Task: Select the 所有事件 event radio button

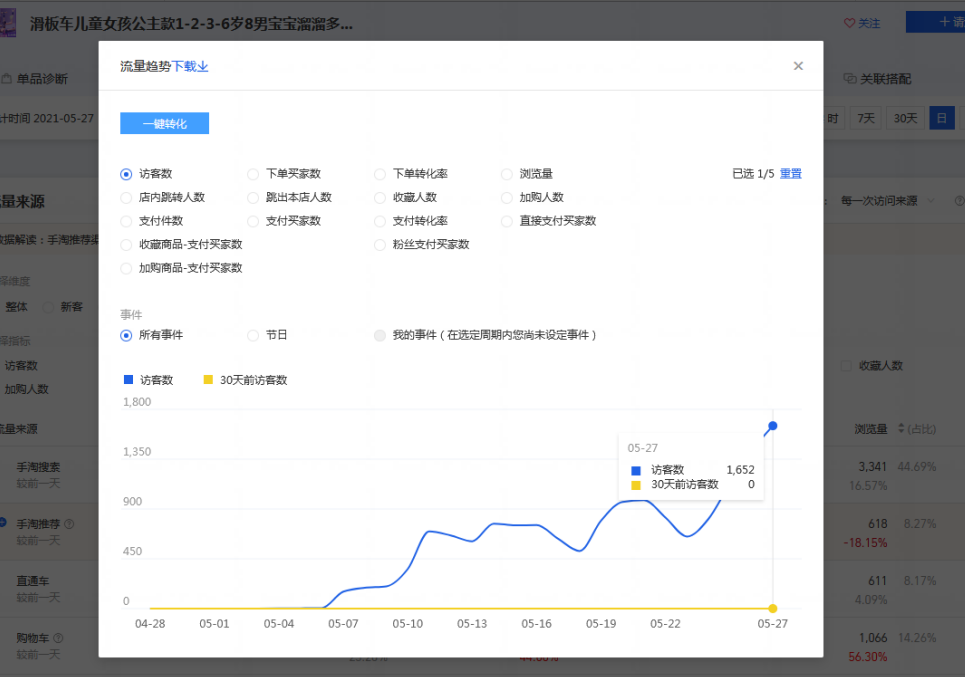Action: 126,335
